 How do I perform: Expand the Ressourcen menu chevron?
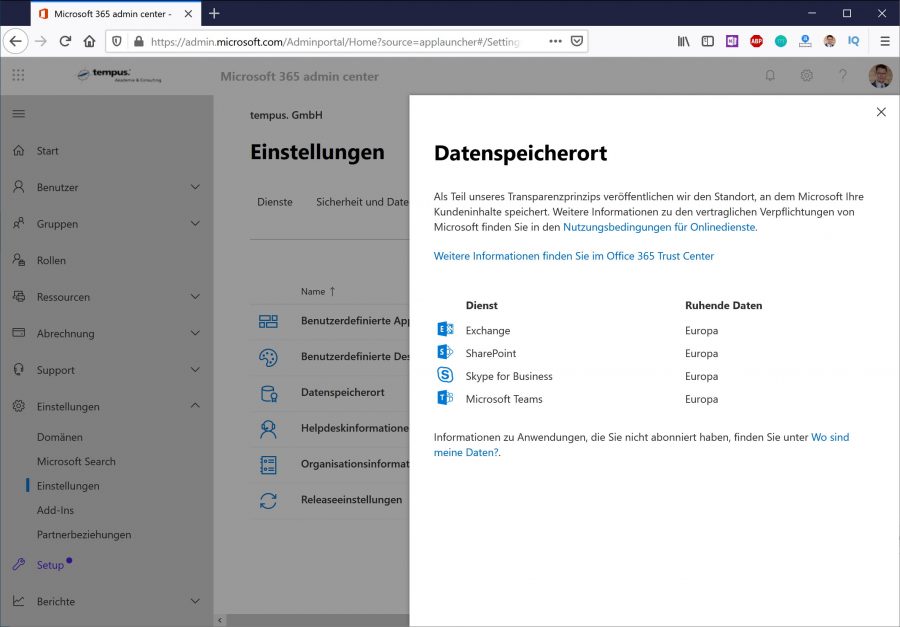point(195,296)
